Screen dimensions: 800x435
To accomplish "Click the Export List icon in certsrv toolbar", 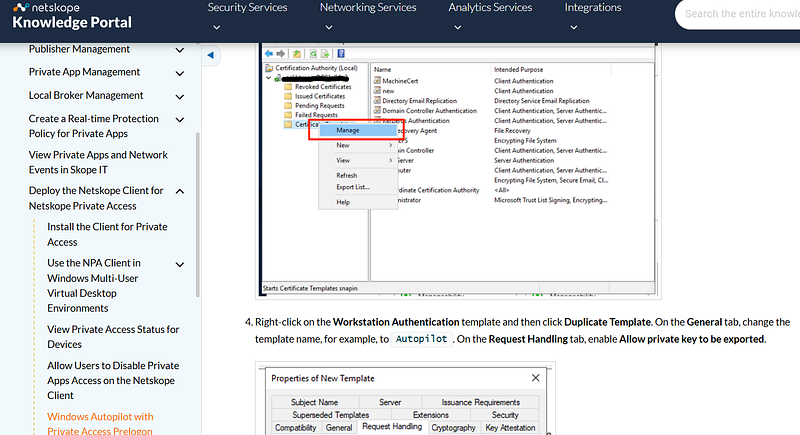I will click(x=324, y=54).
